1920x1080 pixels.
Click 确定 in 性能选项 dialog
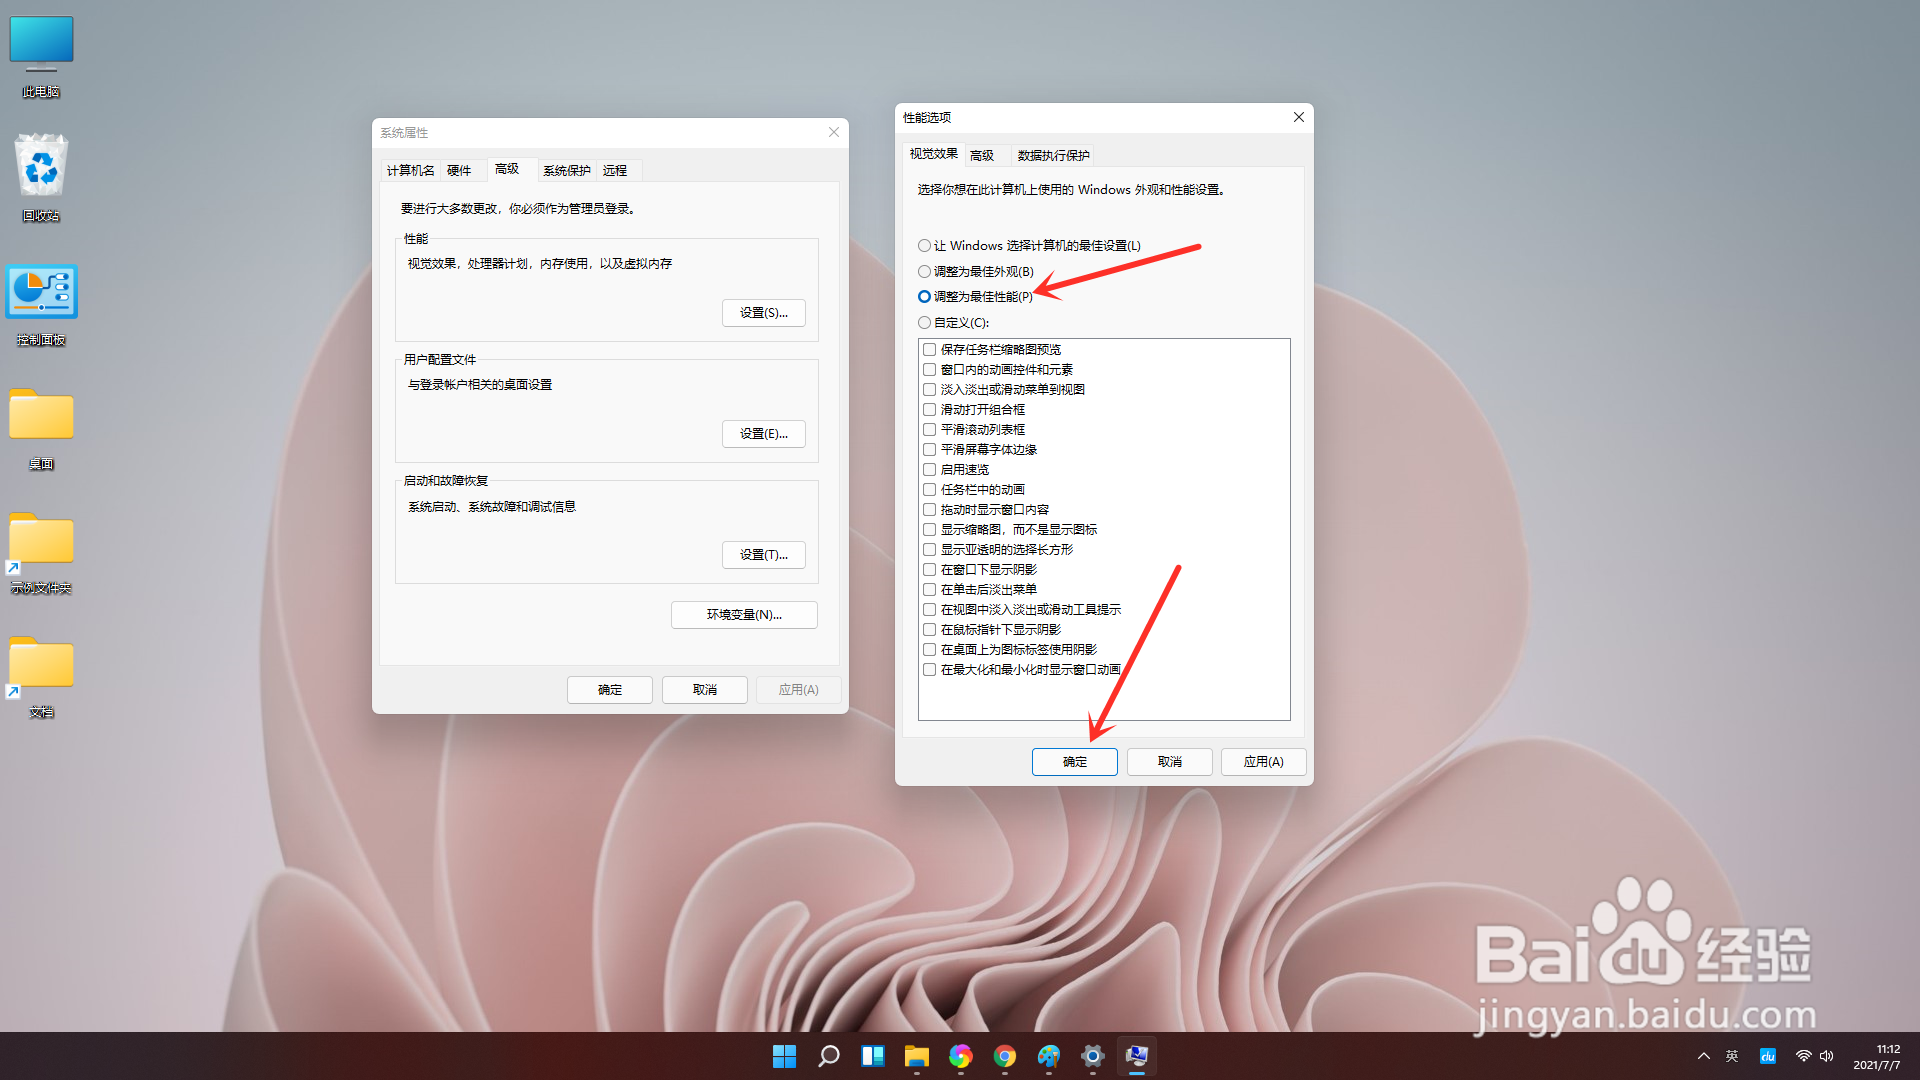1075,762
